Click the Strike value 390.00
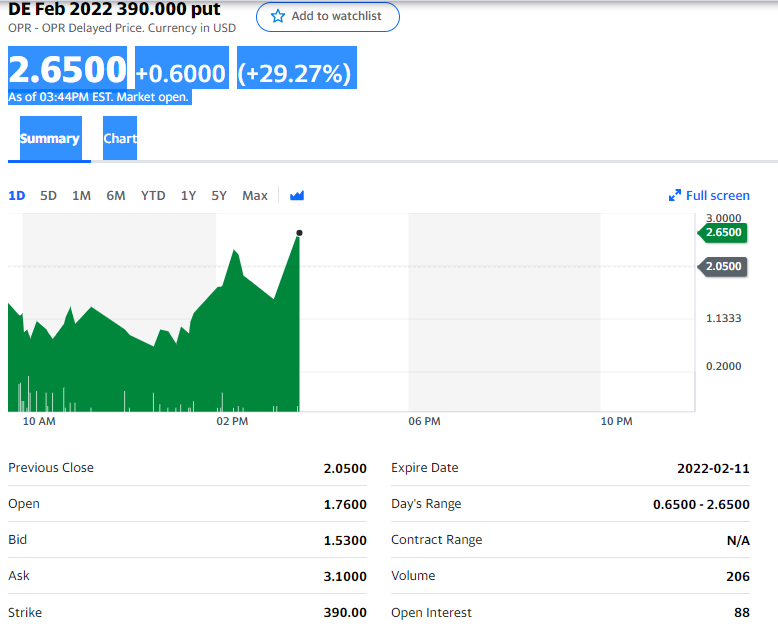778x632 pixels. click(x=345, y=613)
